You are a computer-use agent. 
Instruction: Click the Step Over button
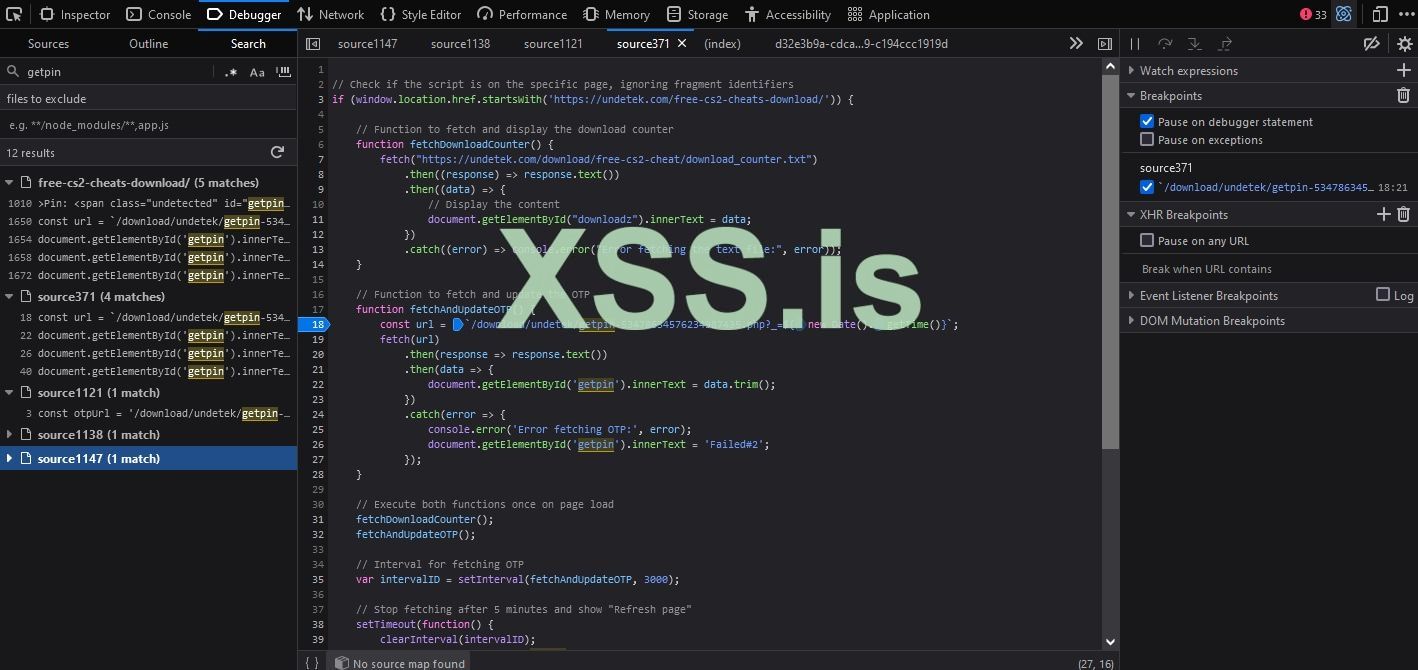click(1165, 44)
